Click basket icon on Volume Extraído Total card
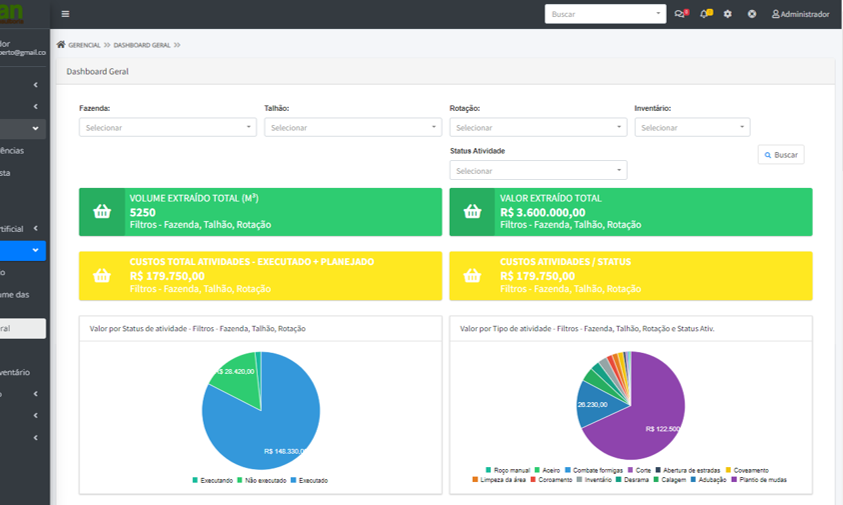843x505 pixels. tap(102, 212)
